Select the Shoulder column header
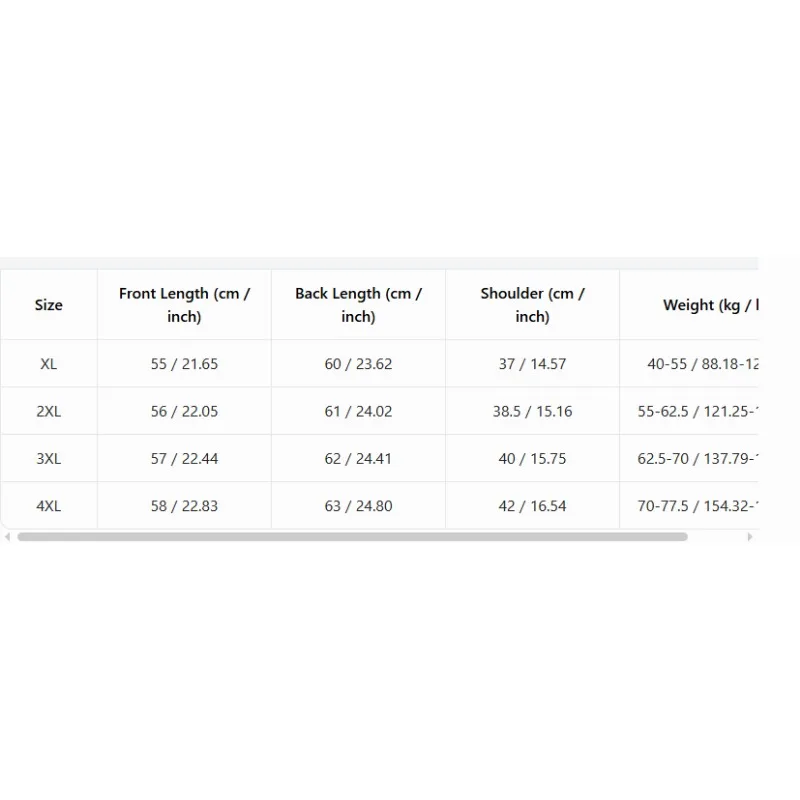 pyautogui.click(x=532, y=305)
